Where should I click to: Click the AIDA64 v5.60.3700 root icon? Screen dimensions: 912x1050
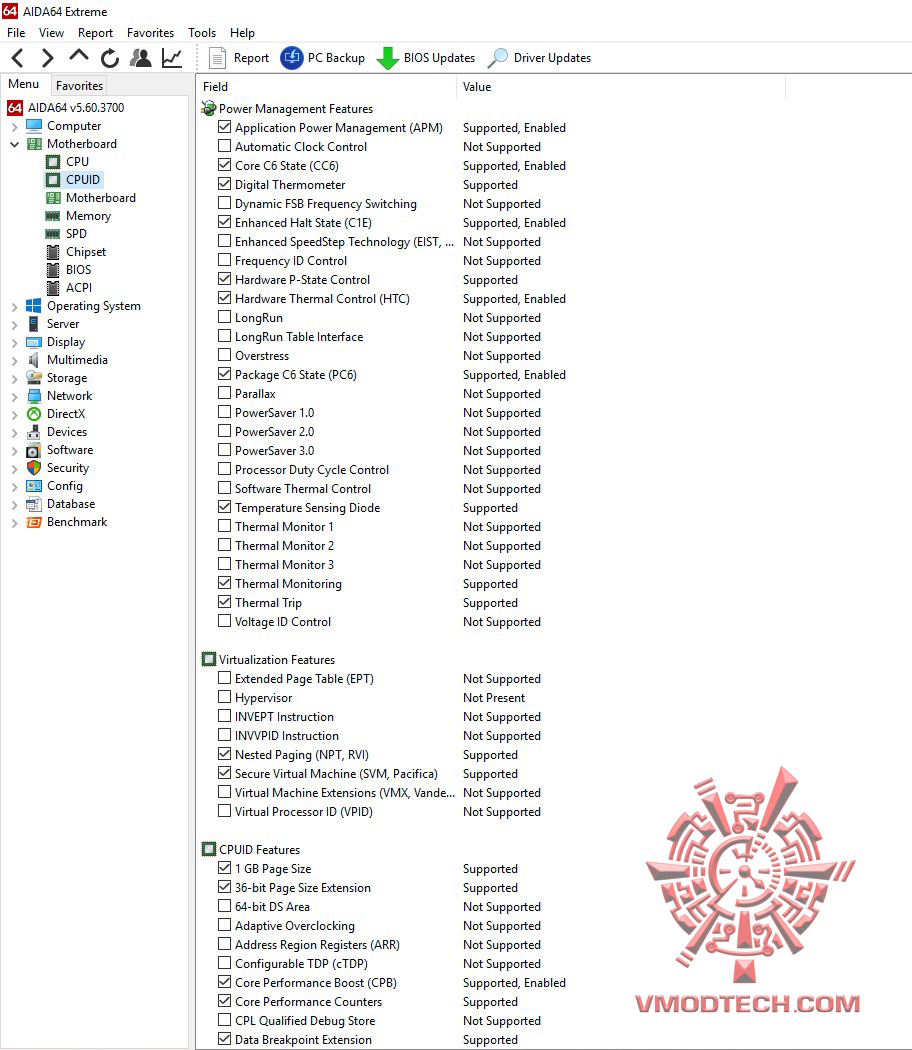point(15,108)
